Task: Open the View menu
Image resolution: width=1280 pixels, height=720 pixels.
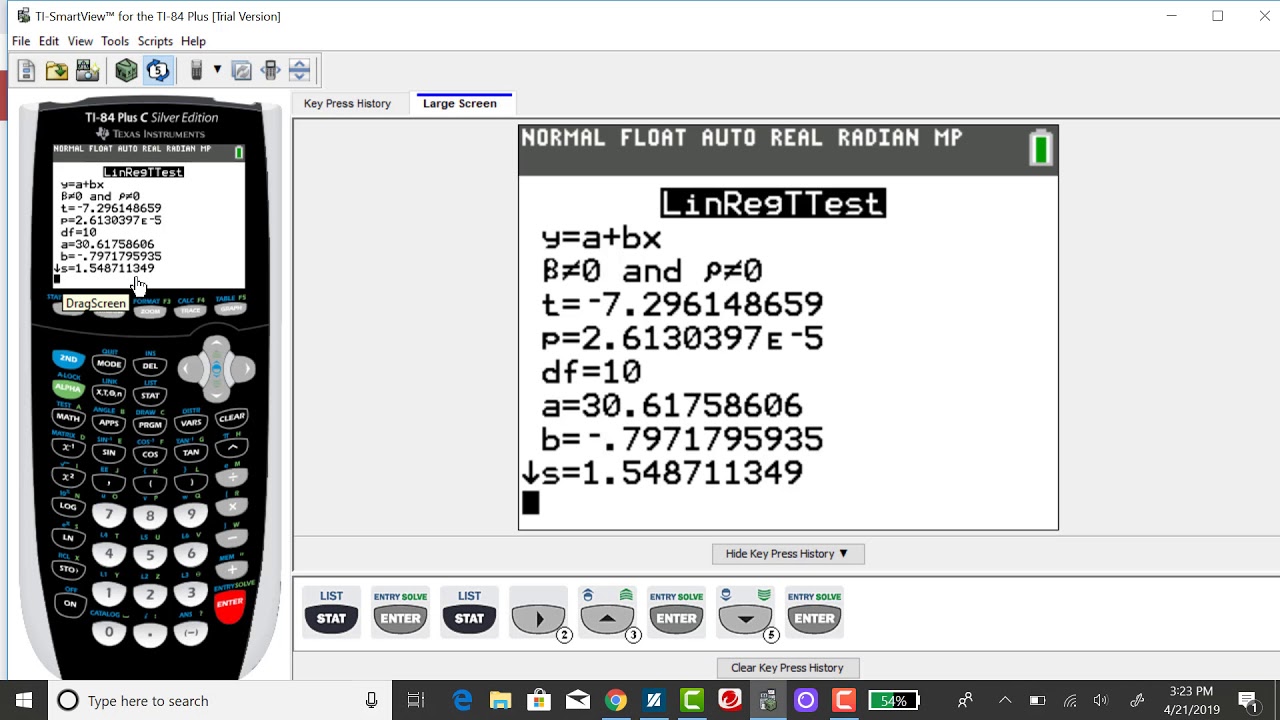Action: click(80, 41)
